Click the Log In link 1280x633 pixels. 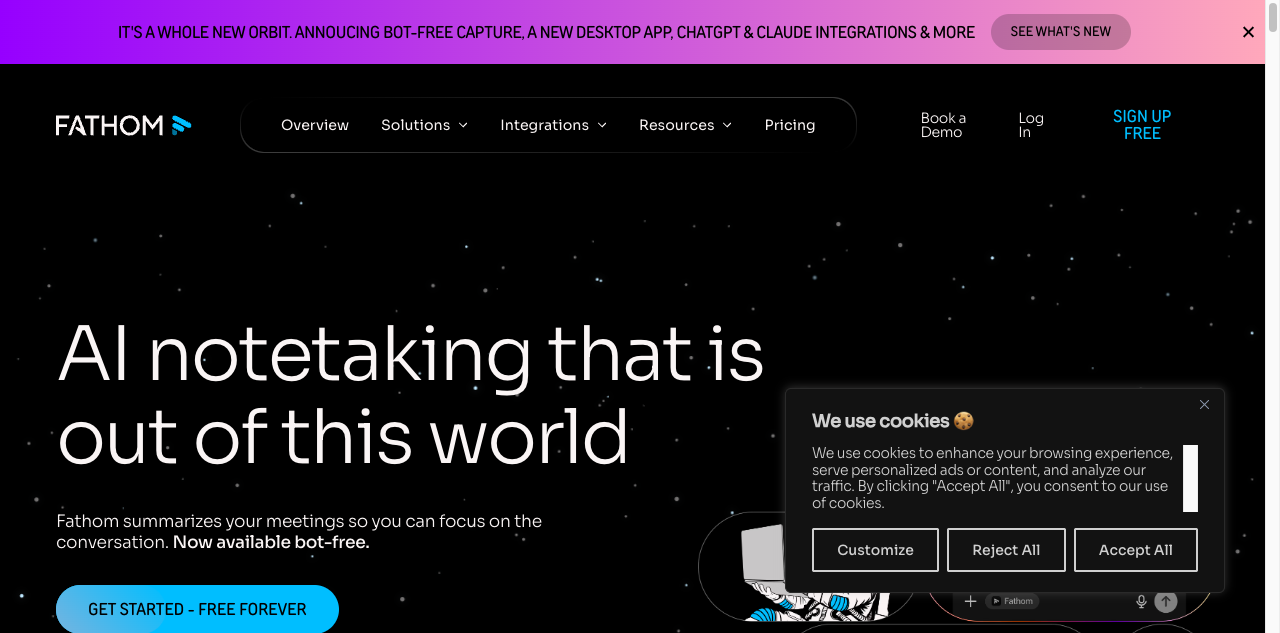point(1030,125)
